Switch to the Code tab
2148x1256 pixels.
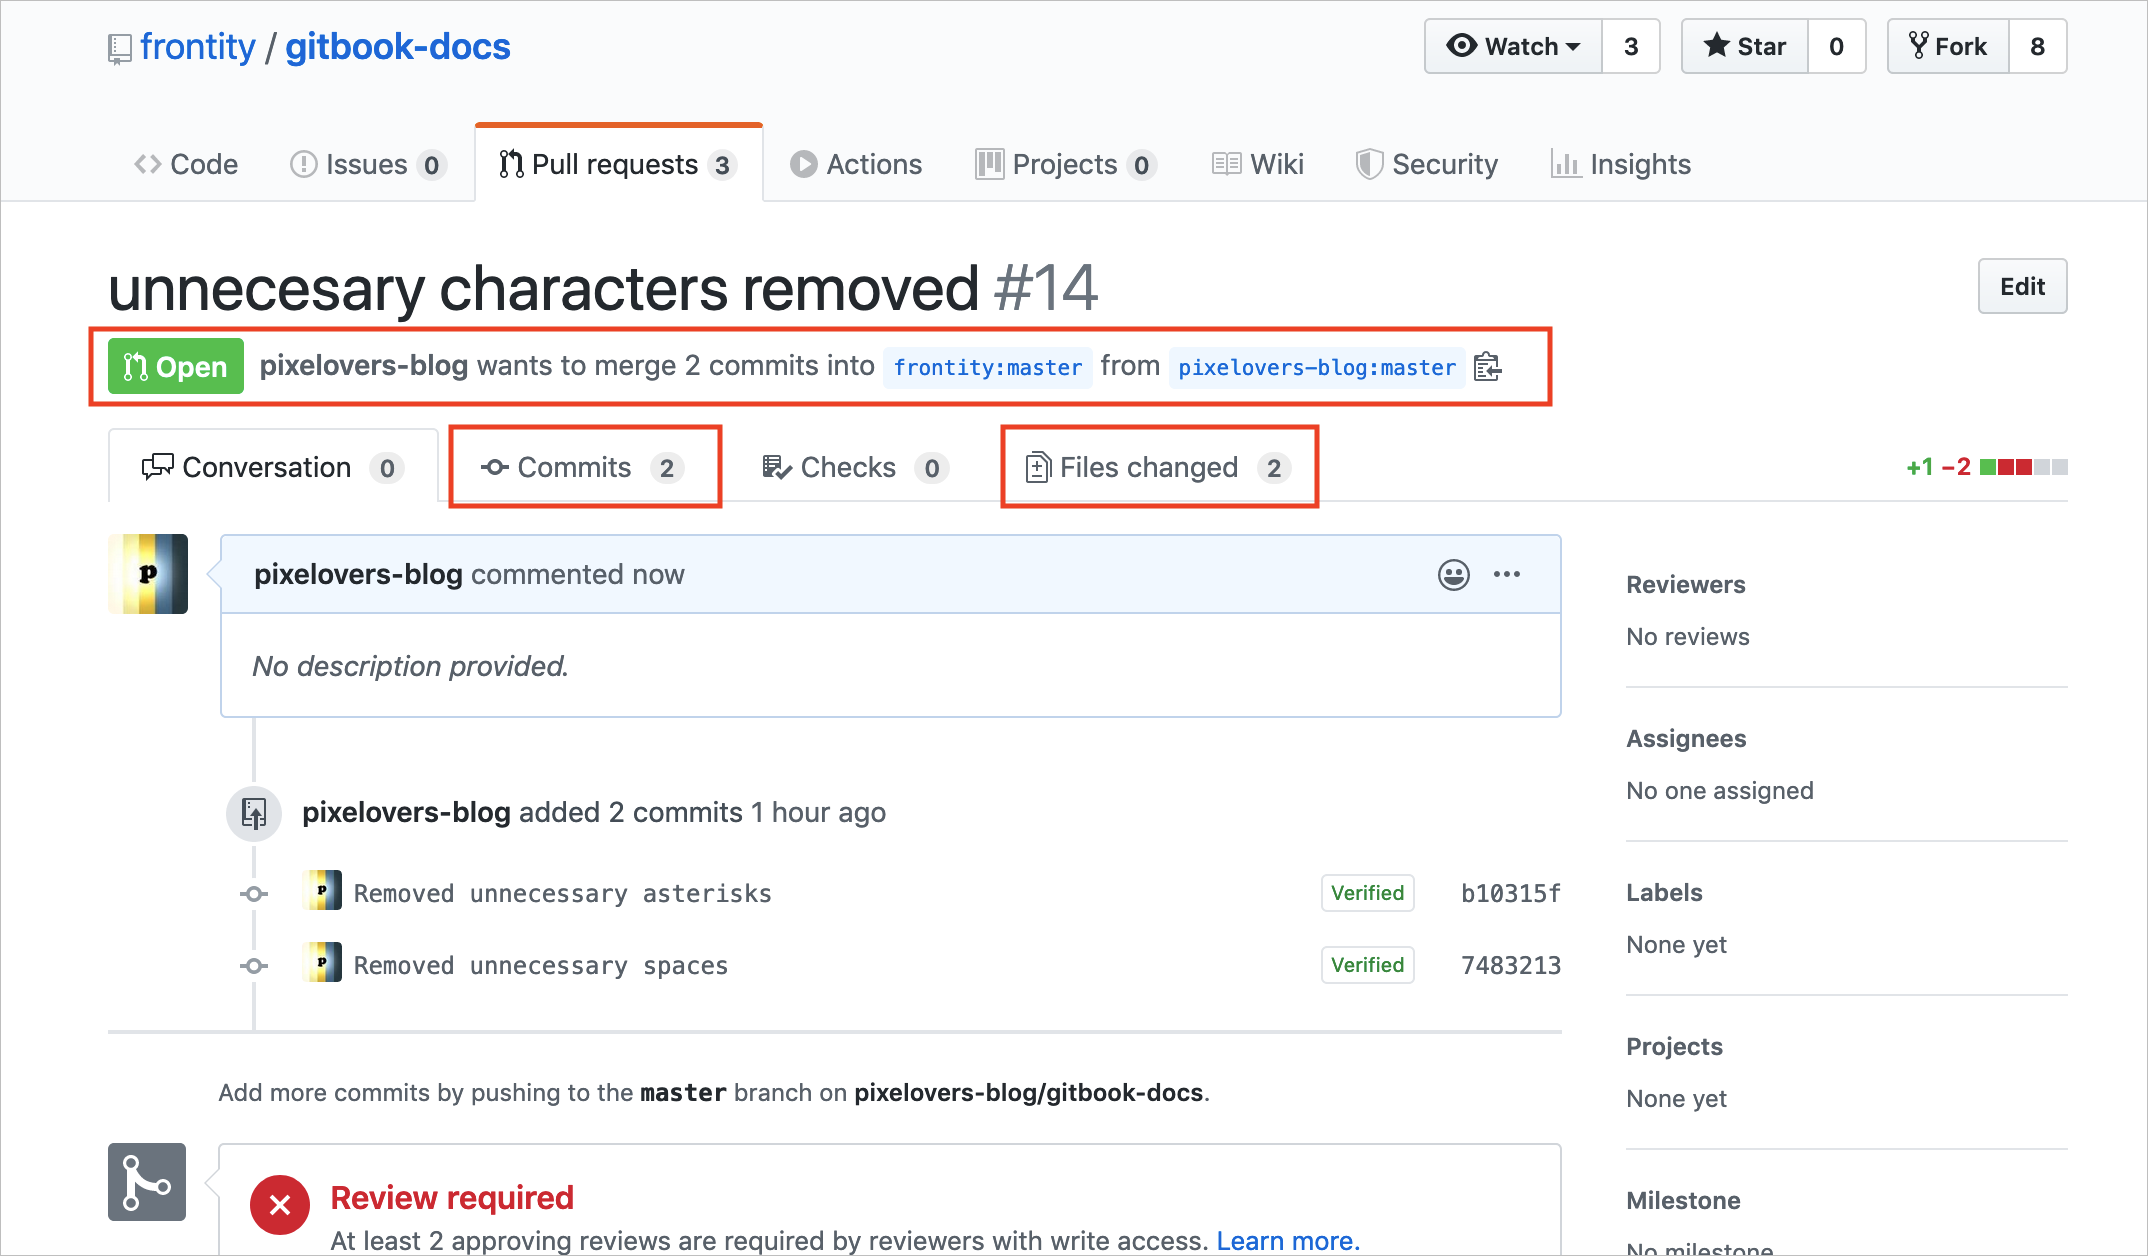(x=186, y=164)
